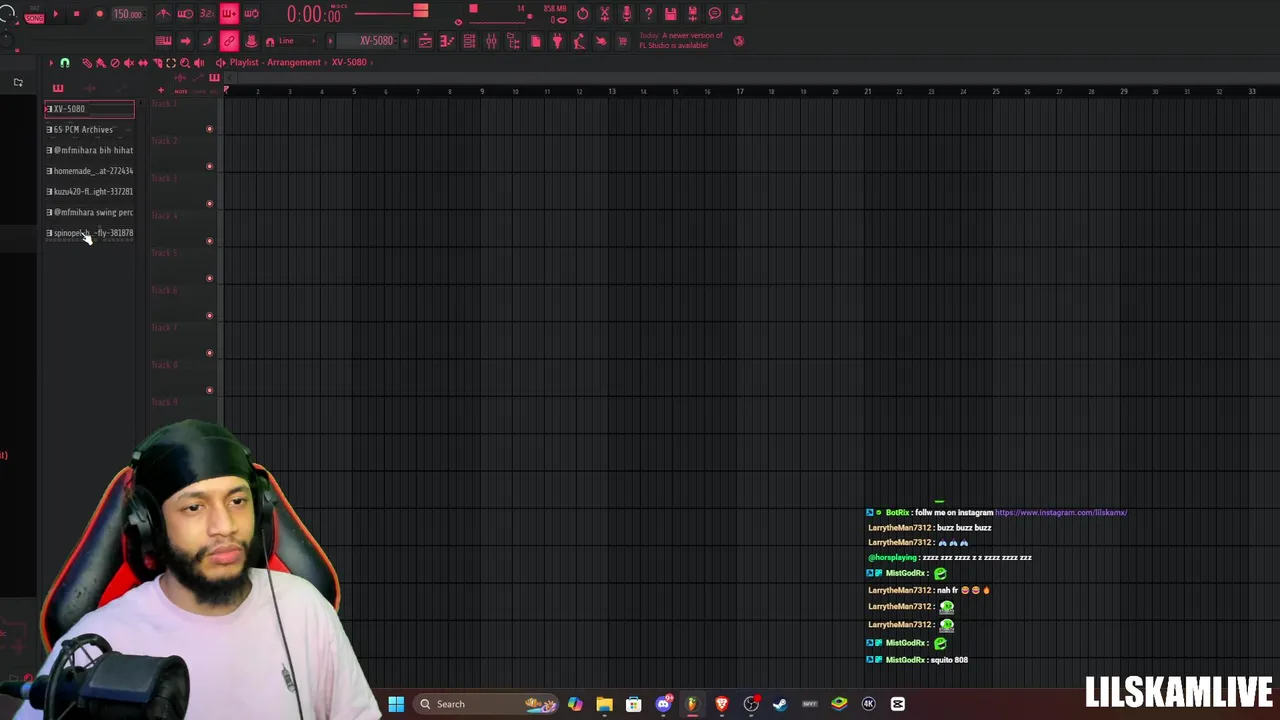
Task: Open Playlist - Arrangement breadcrumb menu
Action: (275, 62)
